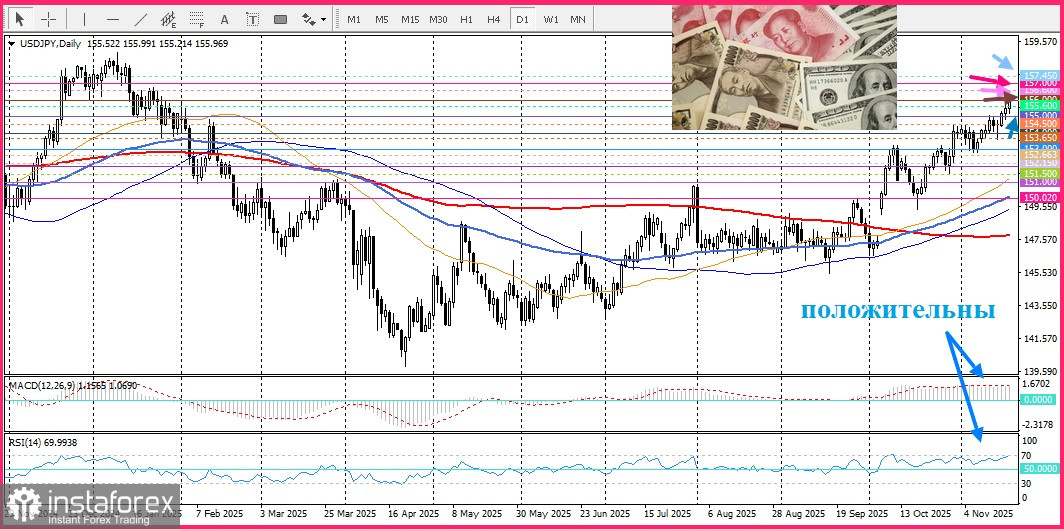1064x529 pixels.
Task: Switch to the M30 timeframe
Action: (x=438, y=19)
